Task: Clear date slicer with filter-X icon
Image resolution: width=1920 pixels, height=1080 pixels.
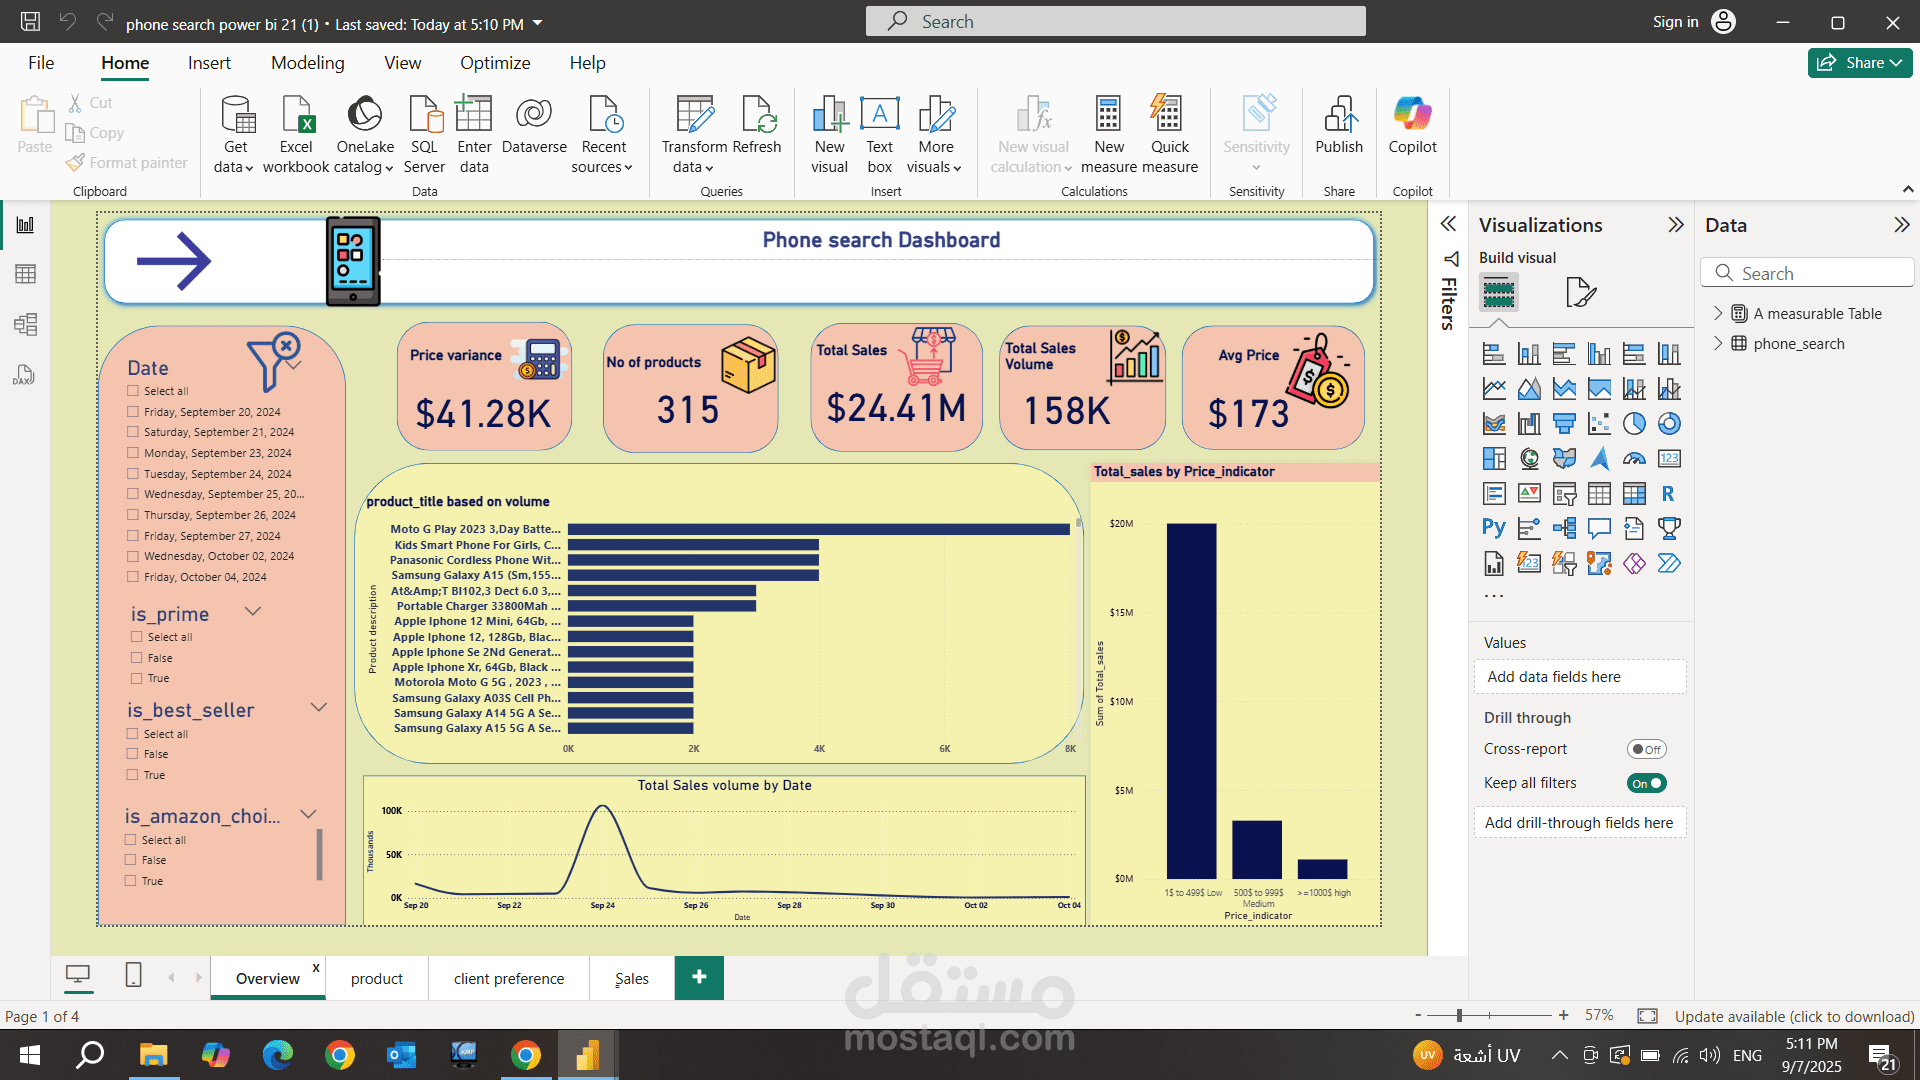Action: (x=273, y=361)
